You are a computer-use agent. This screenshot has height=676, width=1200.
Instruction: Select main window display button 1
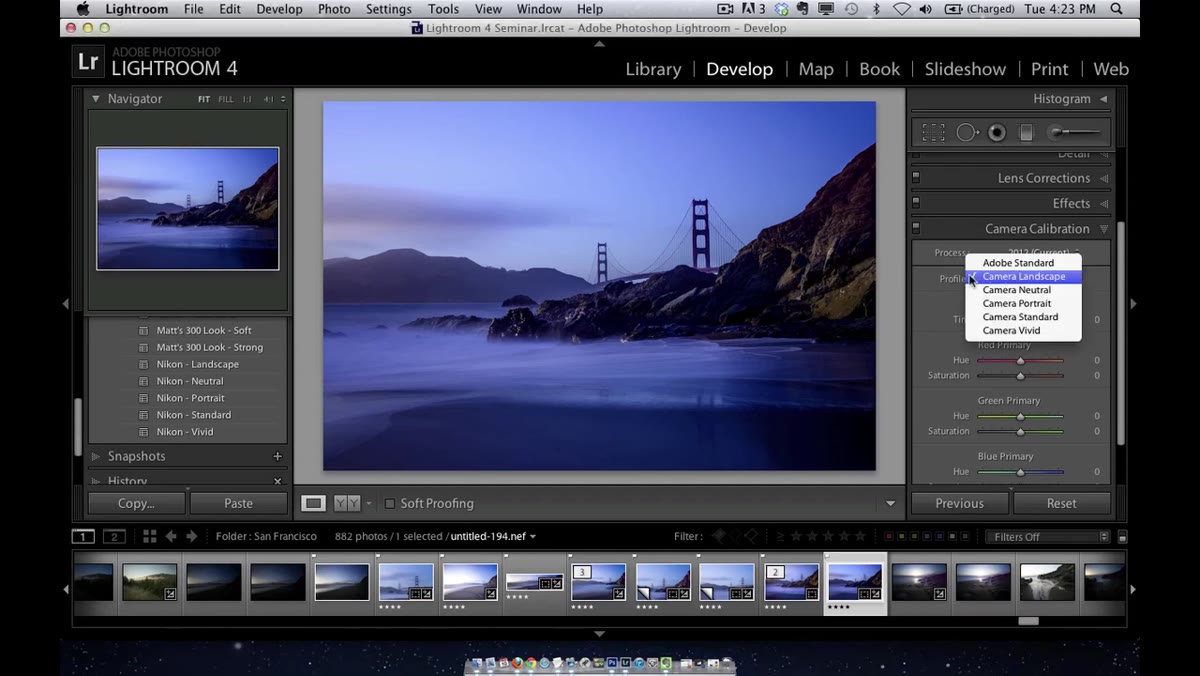point(83,536)
